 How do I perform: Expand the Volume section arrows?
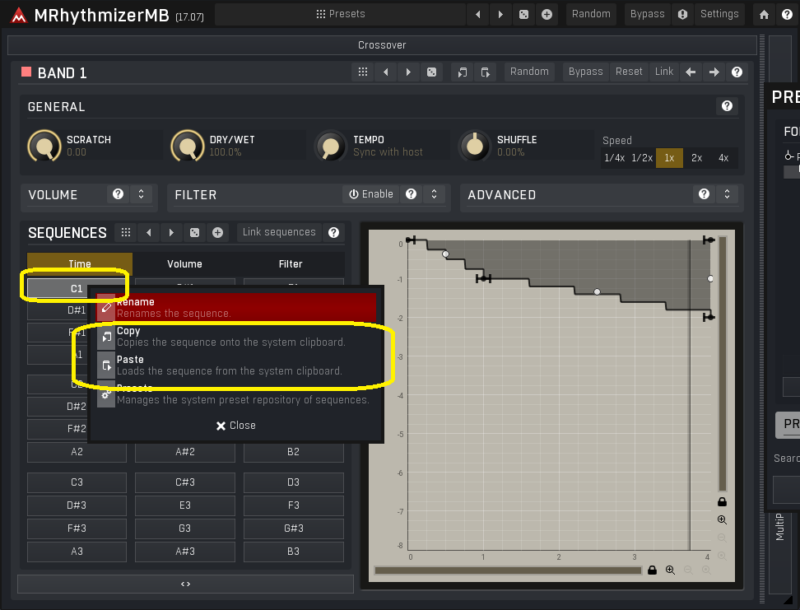click(141, 194)
